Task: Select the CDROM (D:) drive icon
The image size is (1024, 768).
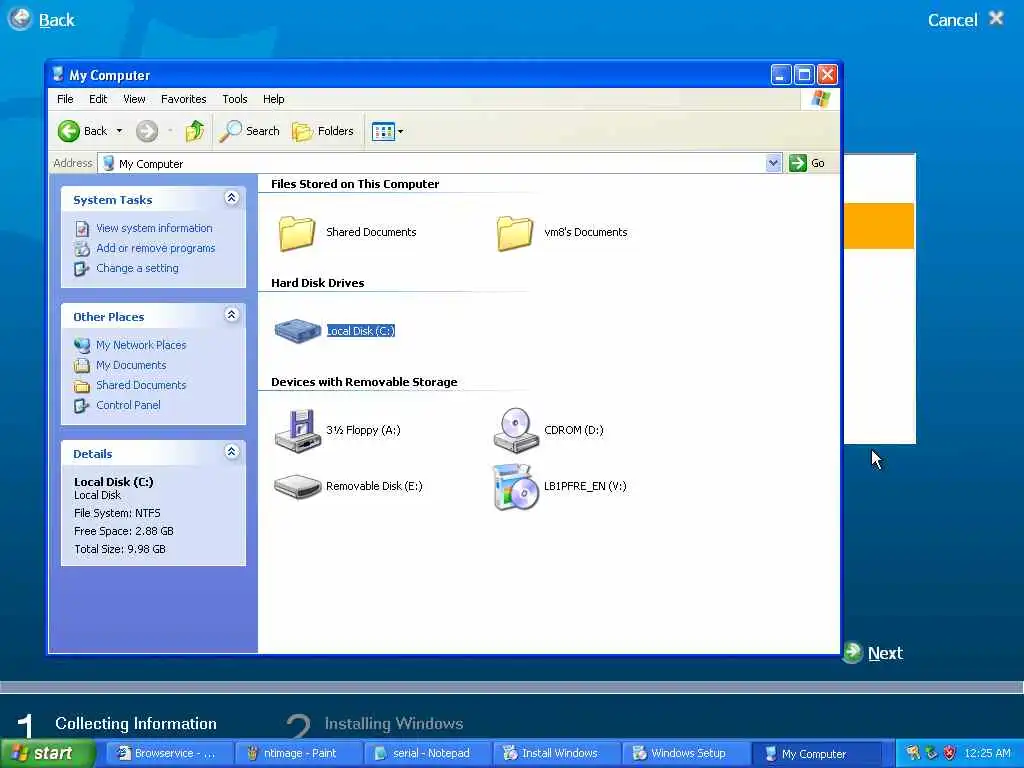Action: click(x=516, y=430)
